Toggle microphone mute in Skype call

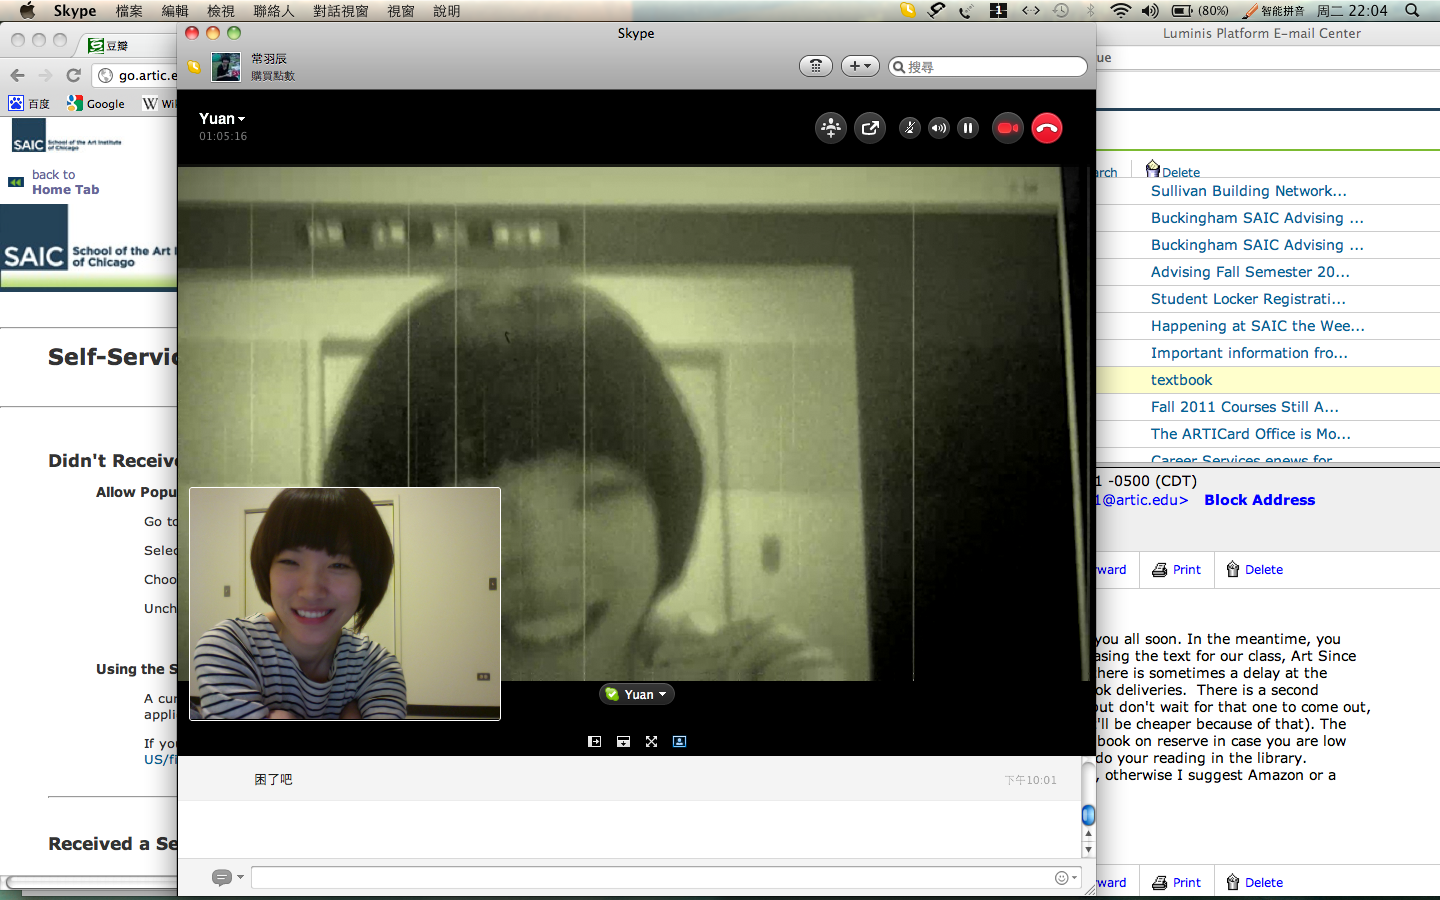909,128
